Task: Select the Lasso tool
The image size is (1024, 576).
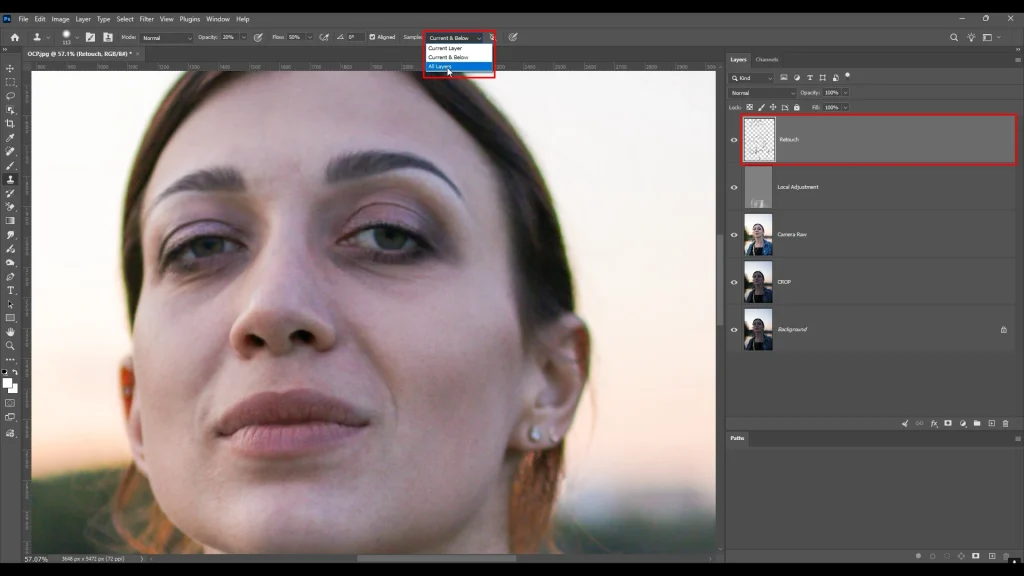Action: tap(10, 96)
